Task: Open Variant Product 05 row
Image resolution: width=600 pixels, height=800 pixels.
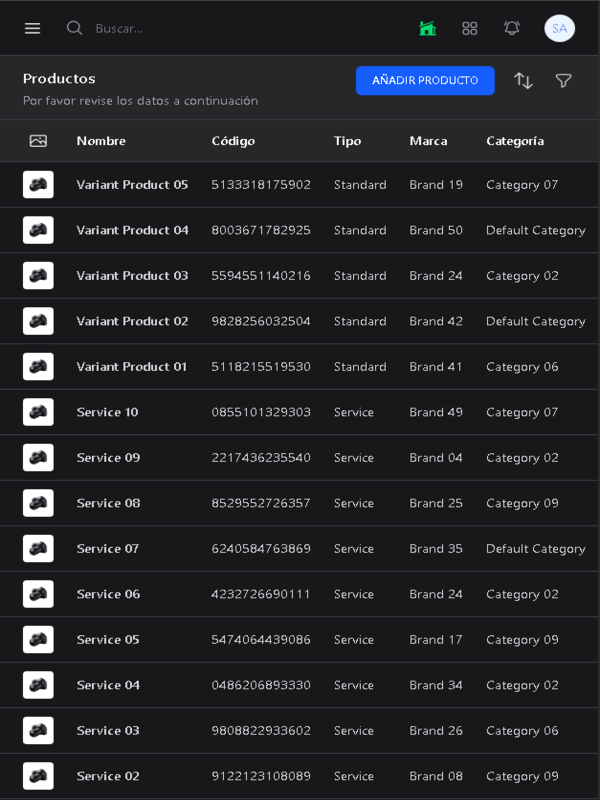Action: [x=132, y=185]
